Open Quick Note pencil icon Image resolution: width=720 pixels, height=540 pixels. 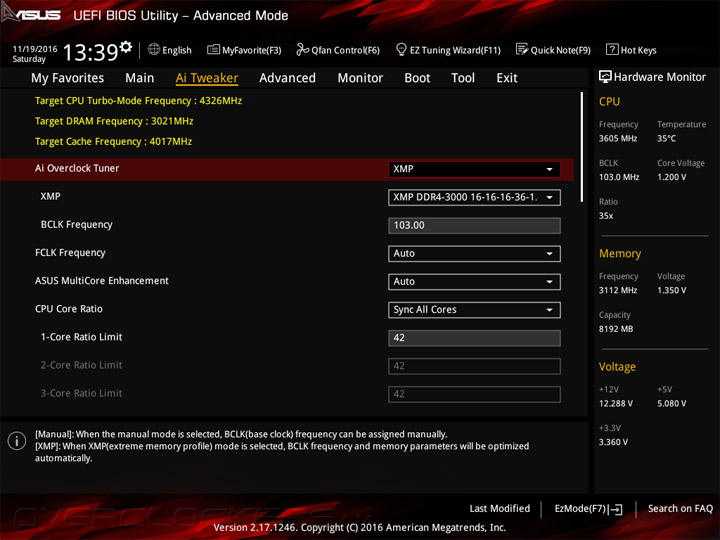coord(522,49)
